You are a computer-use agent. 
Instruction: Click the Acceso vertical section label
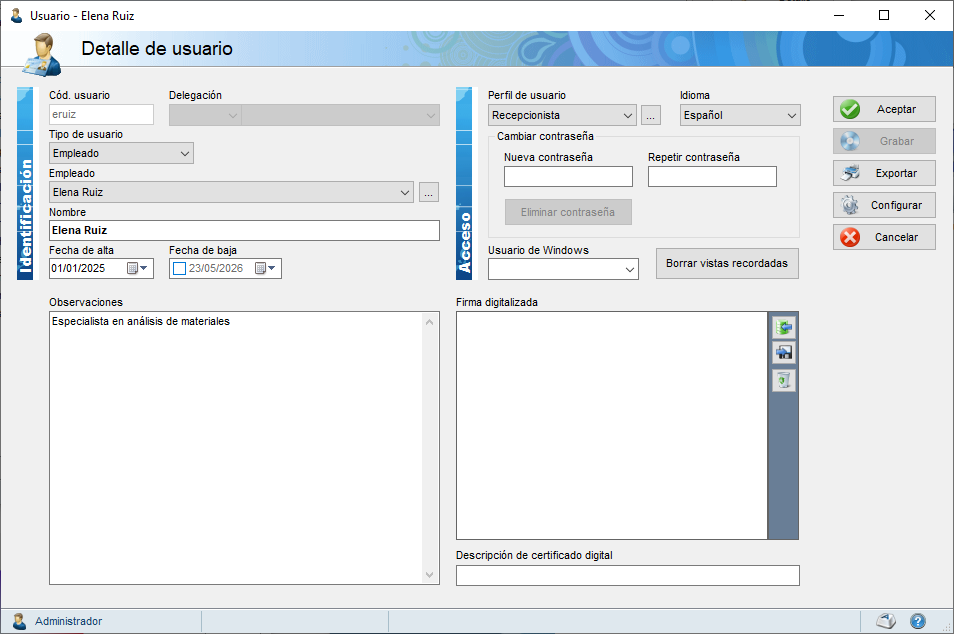(x=464, y=183)
